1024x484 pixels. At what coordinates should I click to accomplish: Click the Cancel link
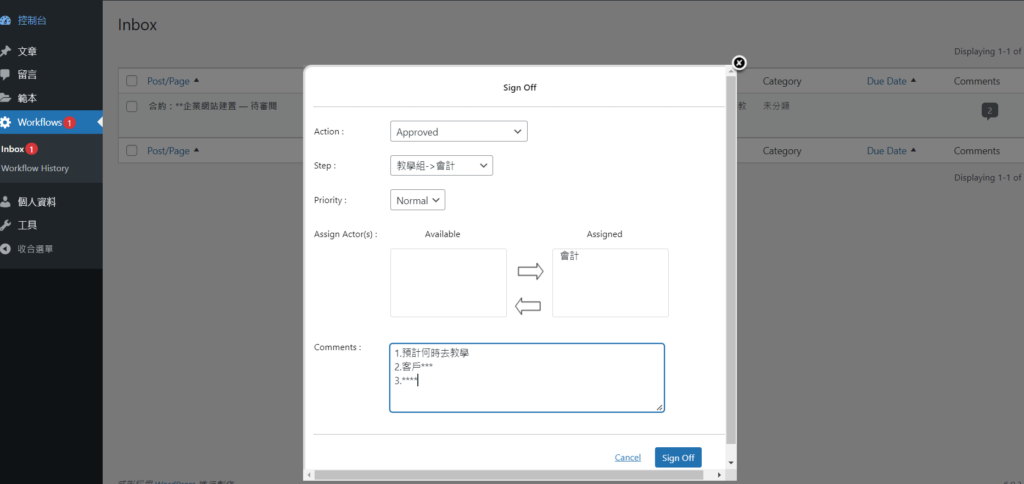627,458
